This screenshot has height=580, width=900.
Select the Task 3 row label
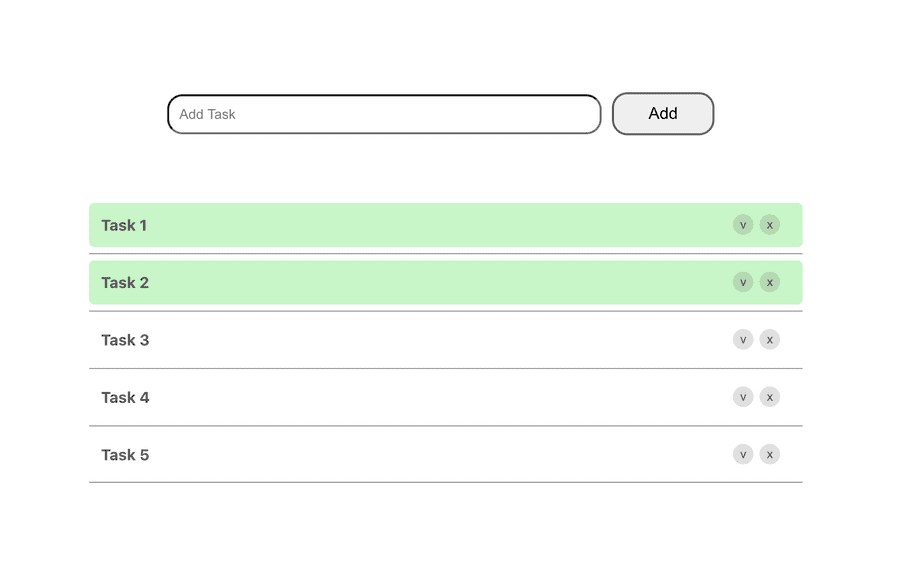125,340
